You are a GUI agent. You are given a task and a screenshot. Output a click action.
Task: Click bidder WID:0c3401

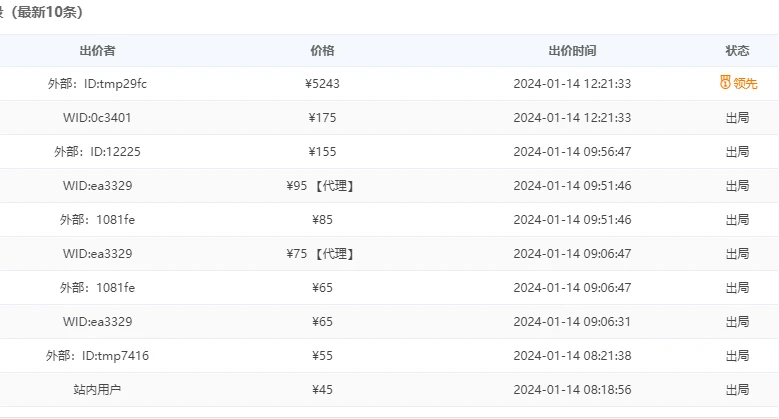click(x=97, y=118)
